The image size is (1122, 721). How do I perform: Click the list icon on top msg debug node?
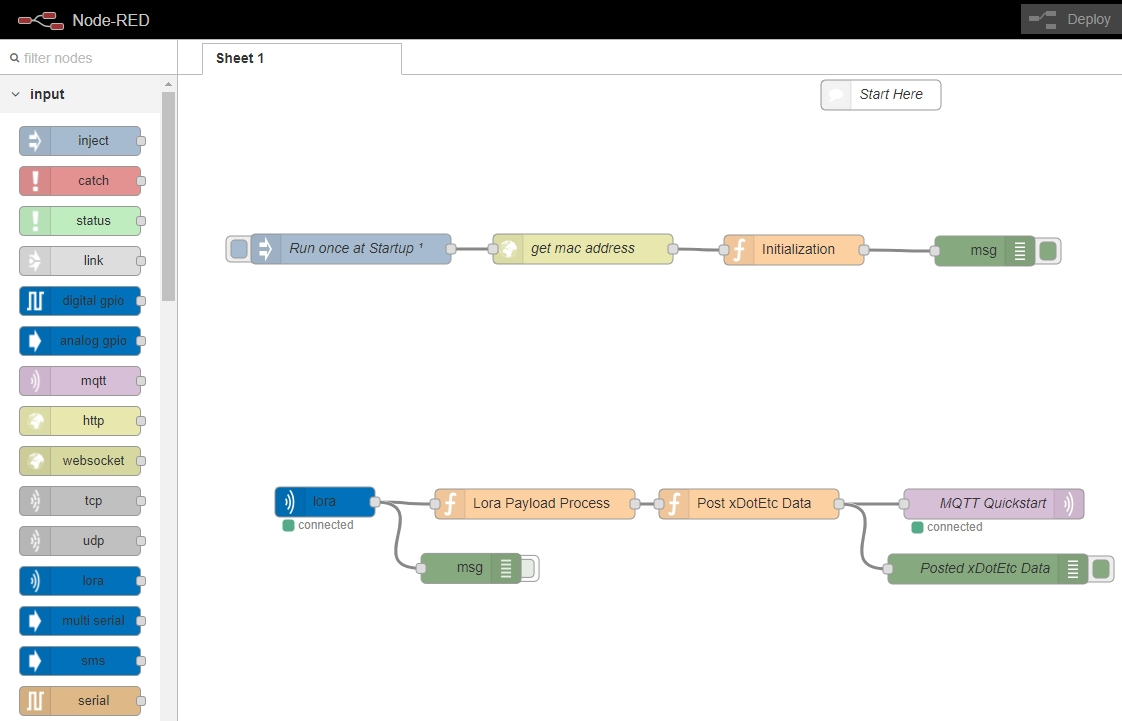point(1020,251)
